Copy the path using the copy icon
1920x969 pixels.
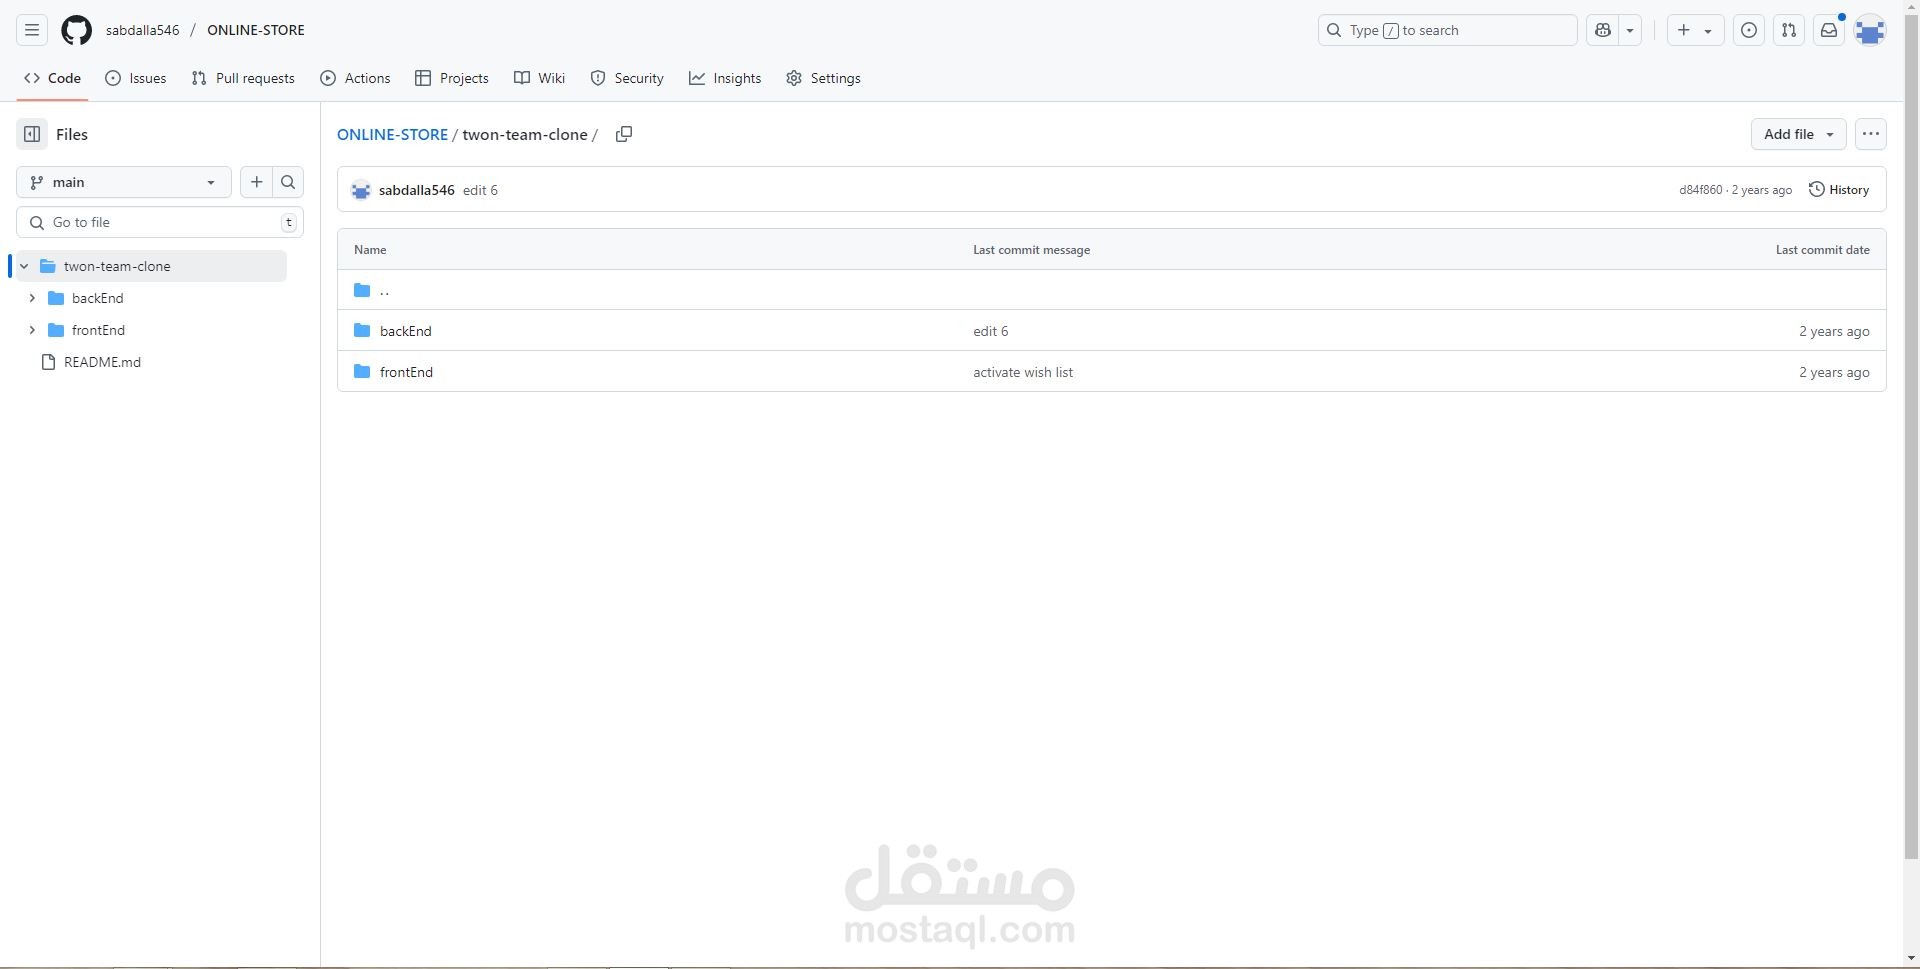click(624, 134)
